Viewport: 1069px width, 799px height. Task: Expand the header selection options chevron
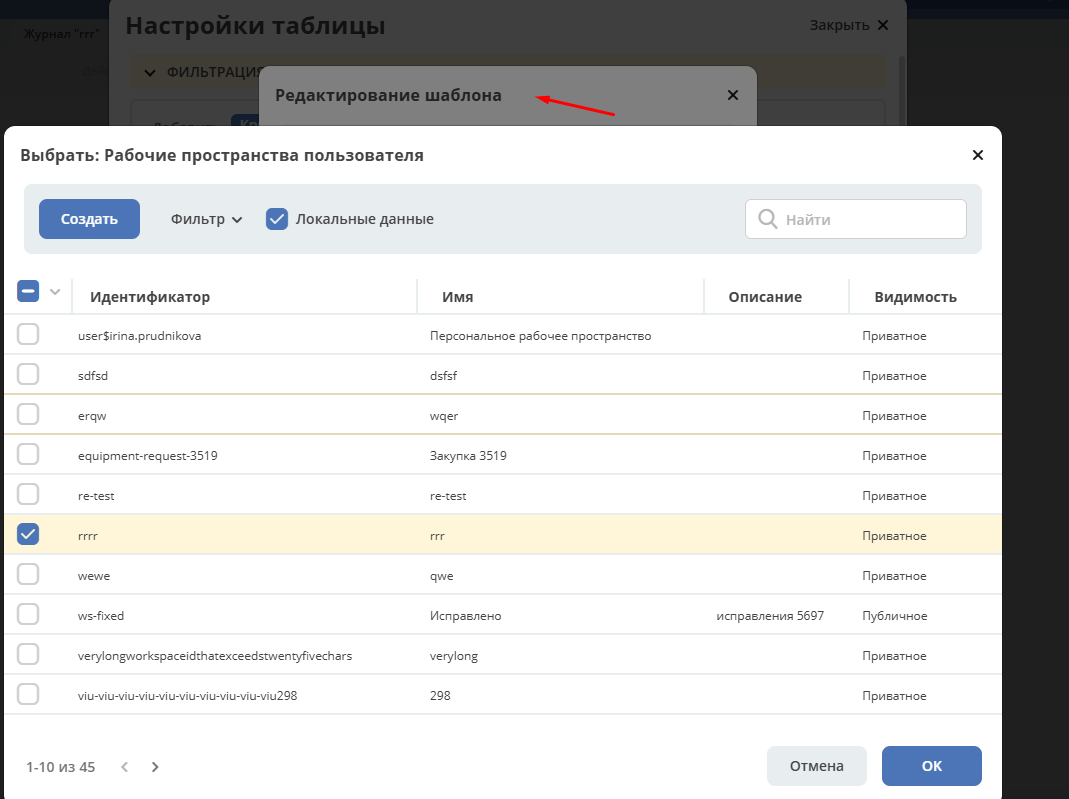pos(55,292)
